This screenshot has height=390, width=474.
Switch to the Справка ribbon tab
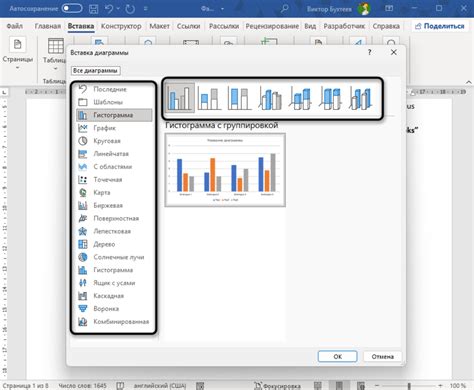386,26
